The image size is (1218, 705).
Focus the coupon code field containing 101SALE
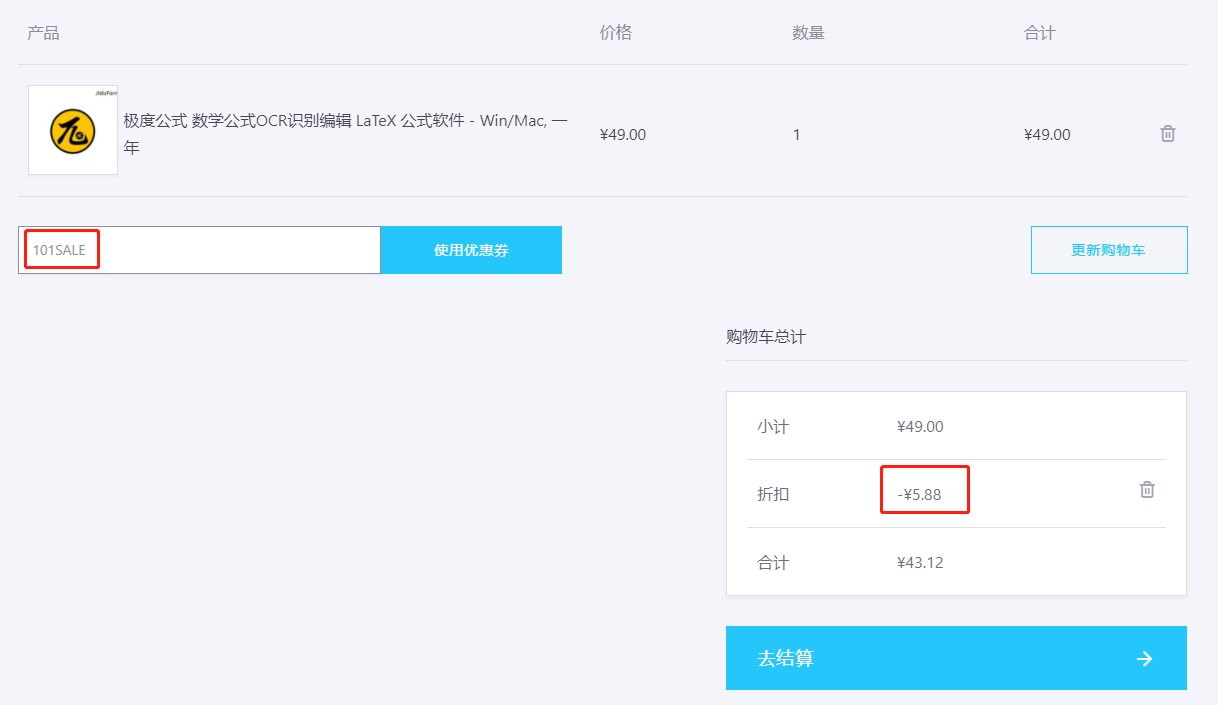[199, 250]
